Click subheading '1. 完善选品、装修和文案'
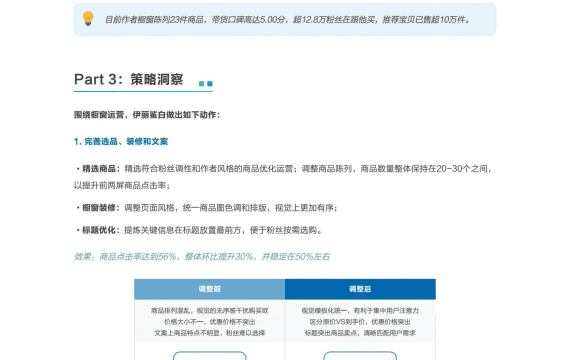The image size is (570, 360). tap(121, 141)
